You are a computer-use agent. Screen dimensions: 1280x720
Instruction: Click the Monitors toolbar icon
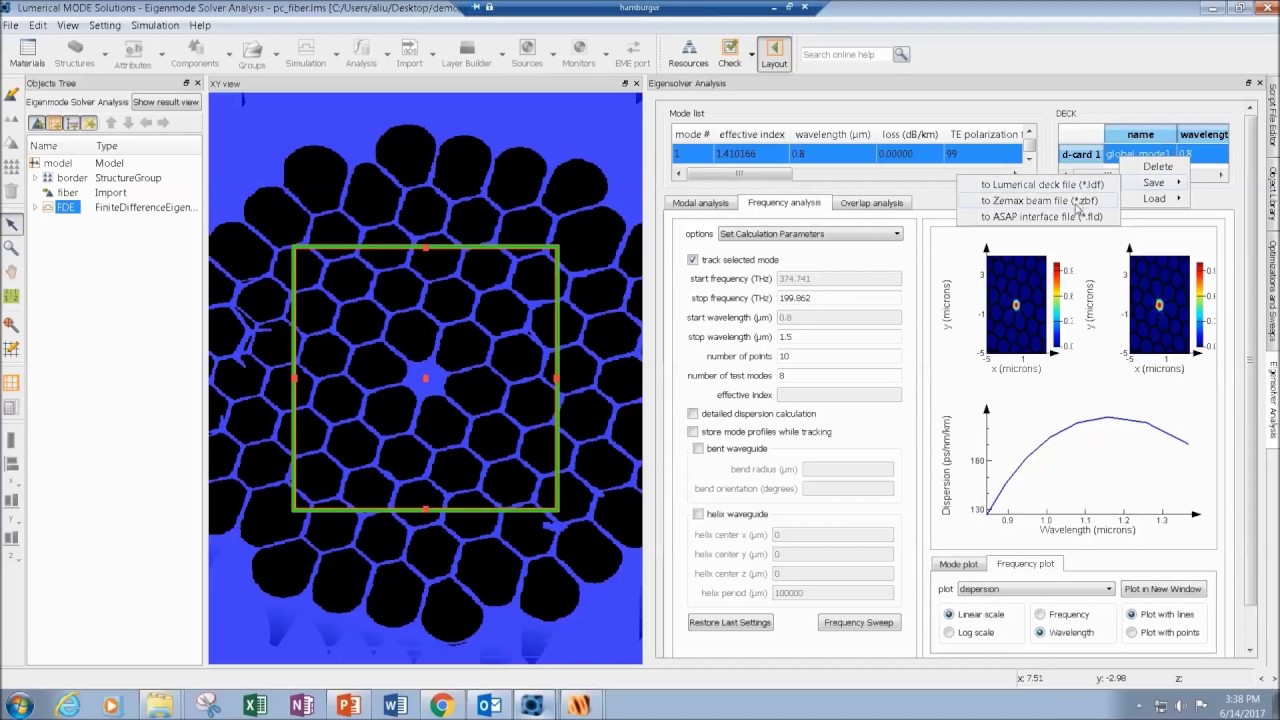coord(579,53)
